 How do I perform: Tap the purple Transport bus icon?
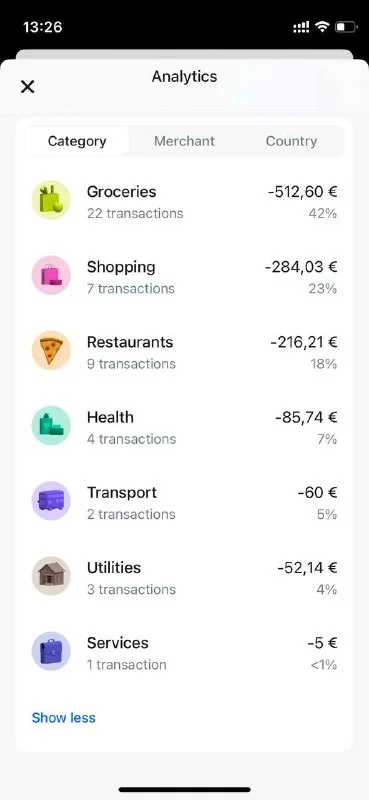51,501
